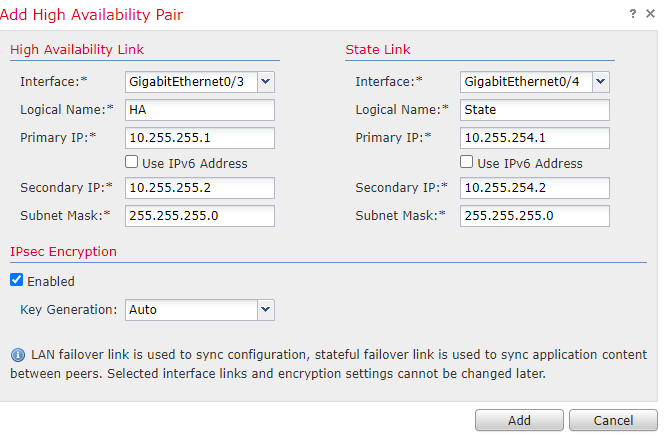Close the Add High Availability Pair dialog
Image resolution: width=665 pixels, height=436 pixels.
coord(650,14)
